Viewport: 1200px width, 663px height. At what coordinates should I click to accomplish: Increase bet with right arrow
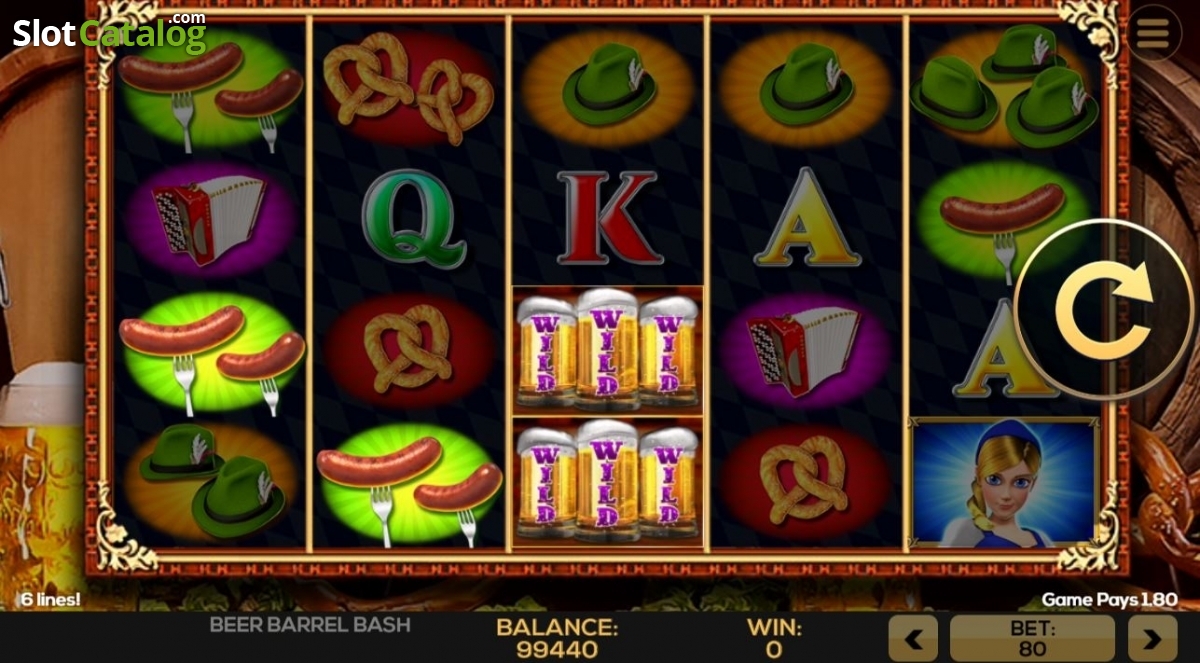click(1152, 639)
